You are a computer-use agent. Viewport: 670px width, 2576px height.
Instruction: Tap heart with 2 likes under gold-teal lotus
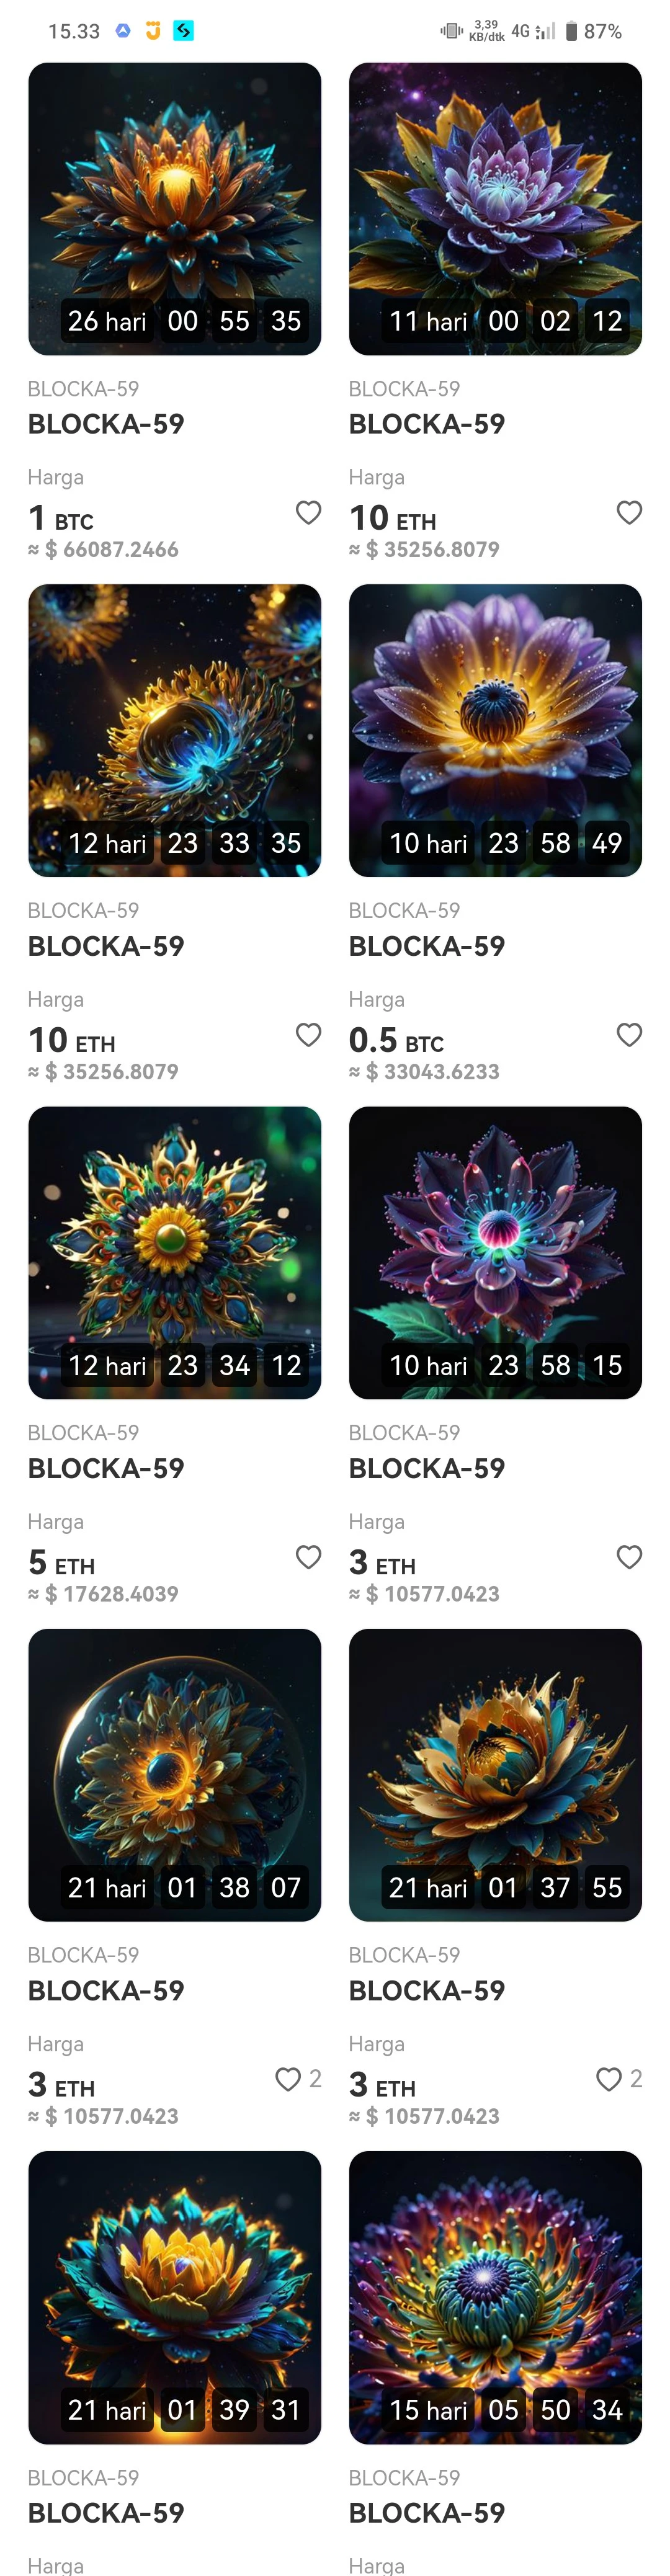click(x=609, y=2079)
